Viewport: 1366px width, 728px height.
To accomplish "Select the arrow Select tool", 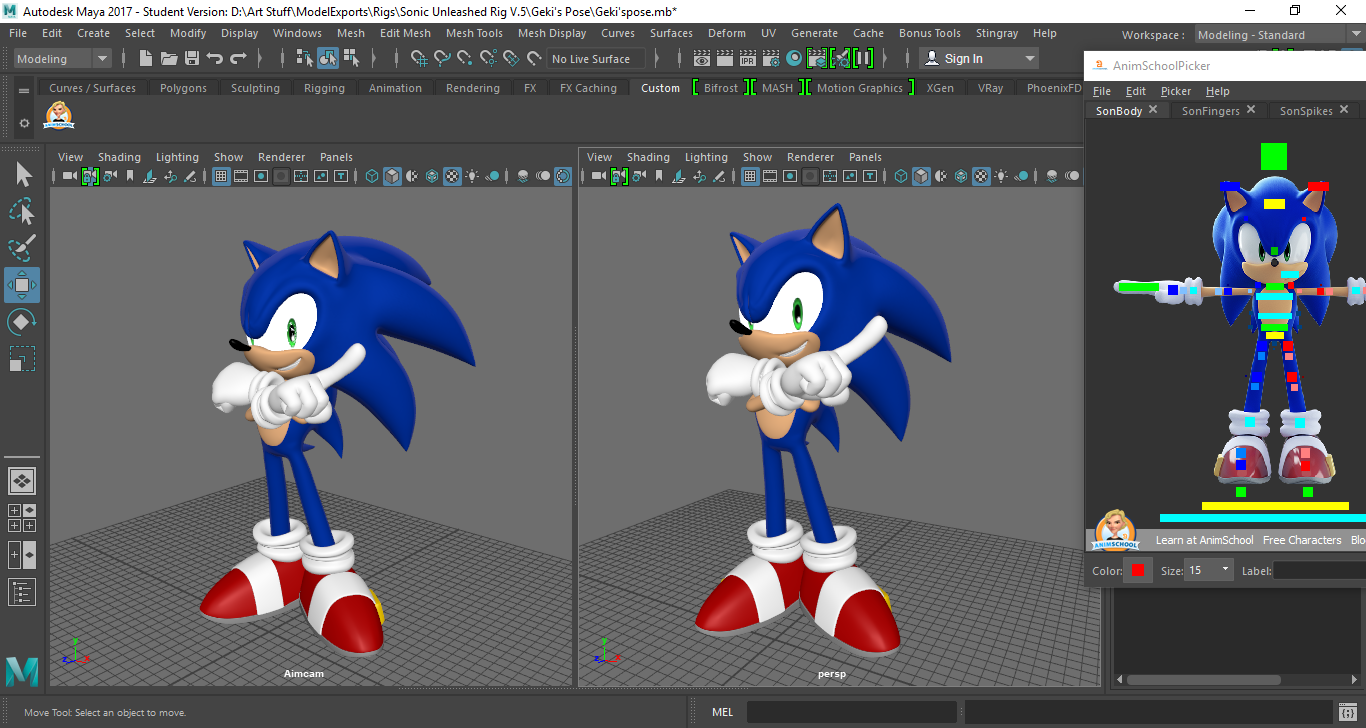I will pos(23,175).
